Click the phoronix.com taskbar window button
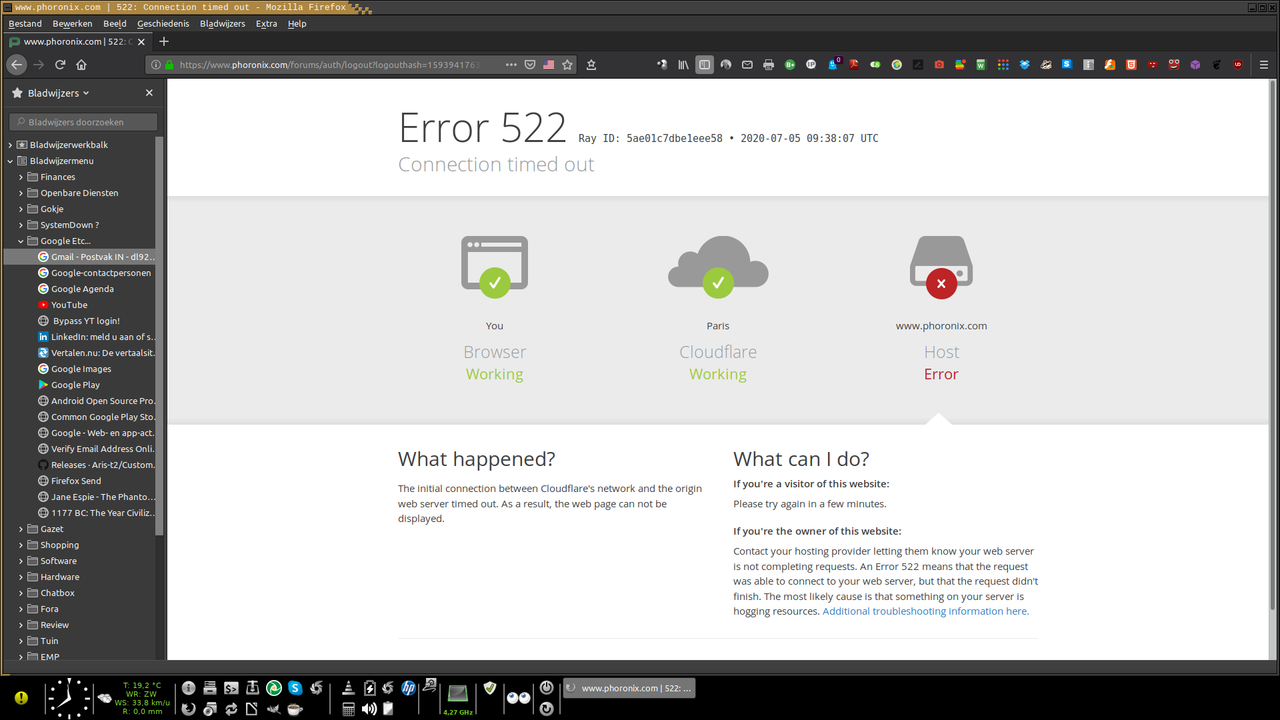Viewport: 1280px width, 720px height. (x=628, y=688)
